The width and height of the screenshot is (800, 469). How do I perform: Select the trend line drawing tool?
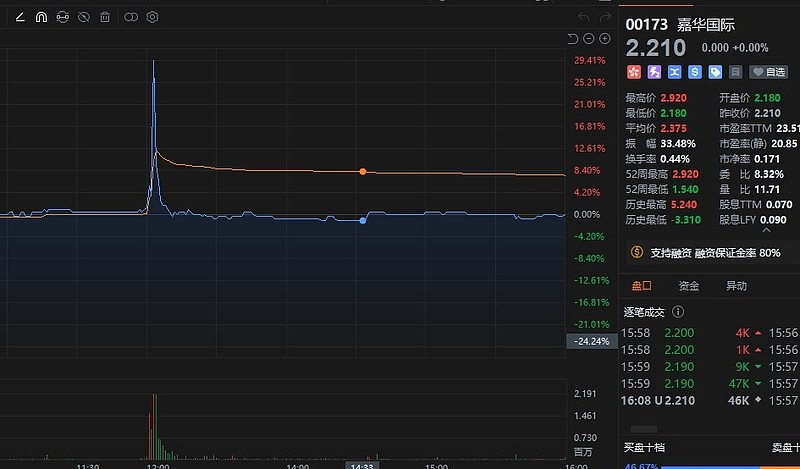coord(21,17)
